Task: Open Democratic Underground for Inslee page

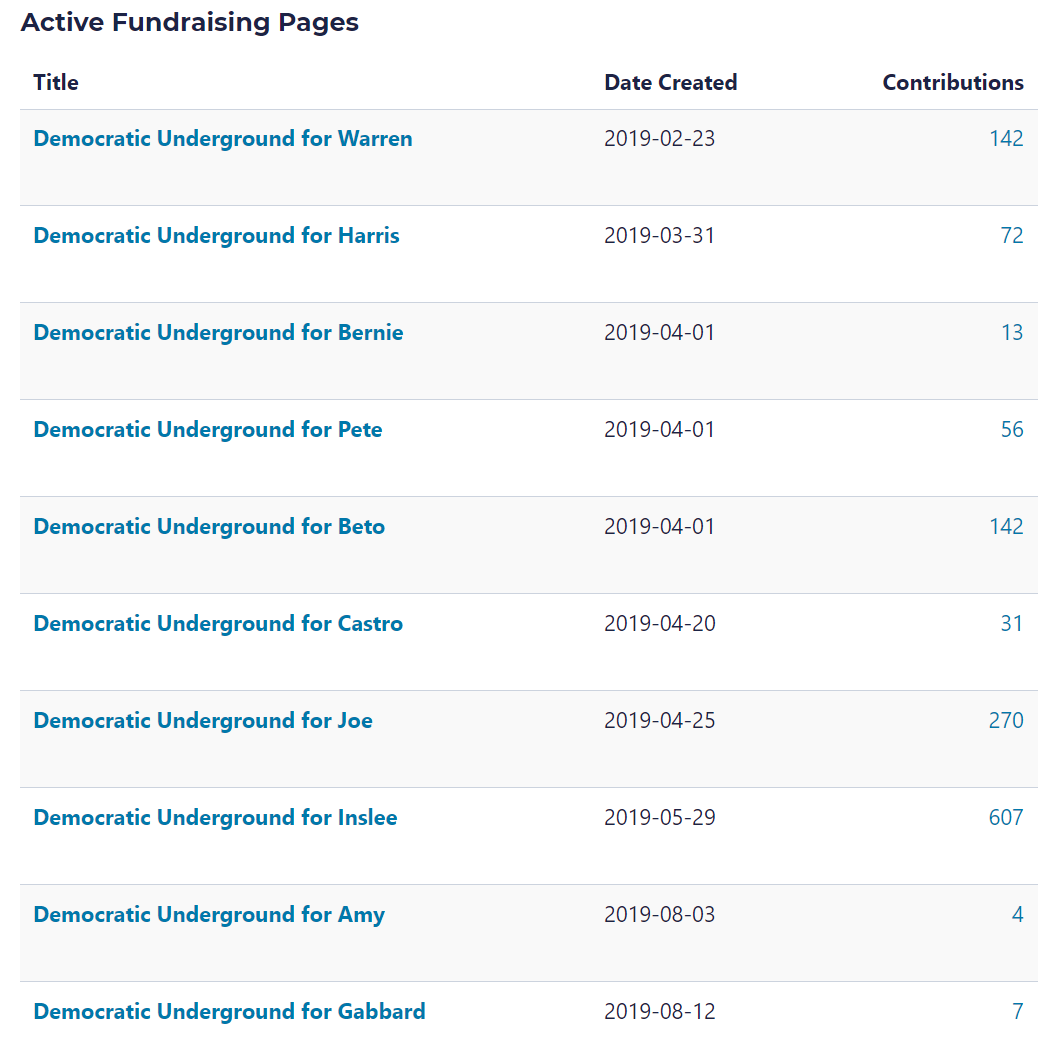Action: (x=215, y=818)
